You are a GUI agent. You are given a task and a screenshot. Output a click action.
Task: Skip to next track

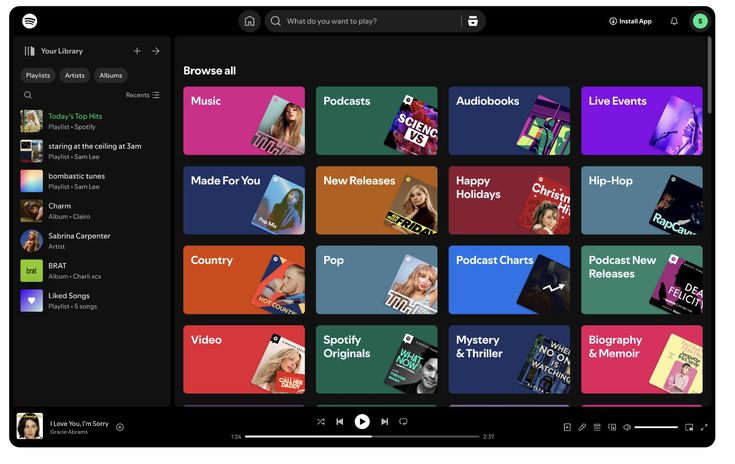click(384, 422)
